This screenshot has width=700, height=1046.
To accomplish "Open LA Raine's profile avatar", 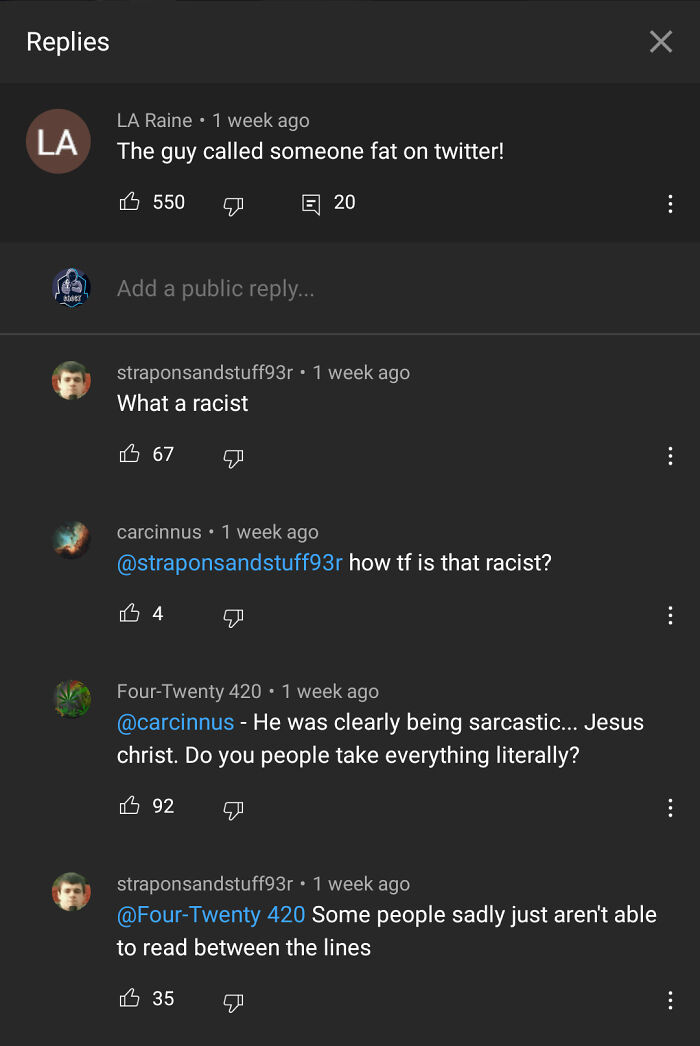I will (x=58, y=142).
